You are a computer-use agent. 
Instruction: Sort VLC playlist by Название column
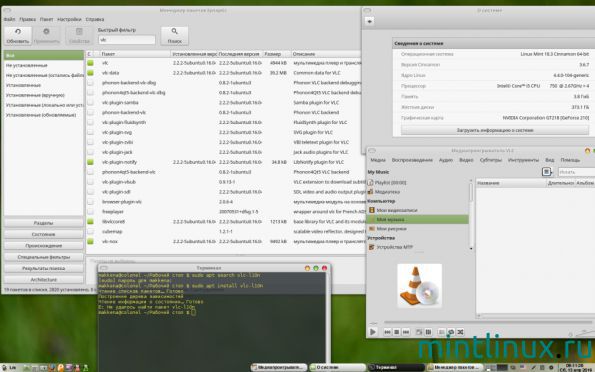click(511, 183)
